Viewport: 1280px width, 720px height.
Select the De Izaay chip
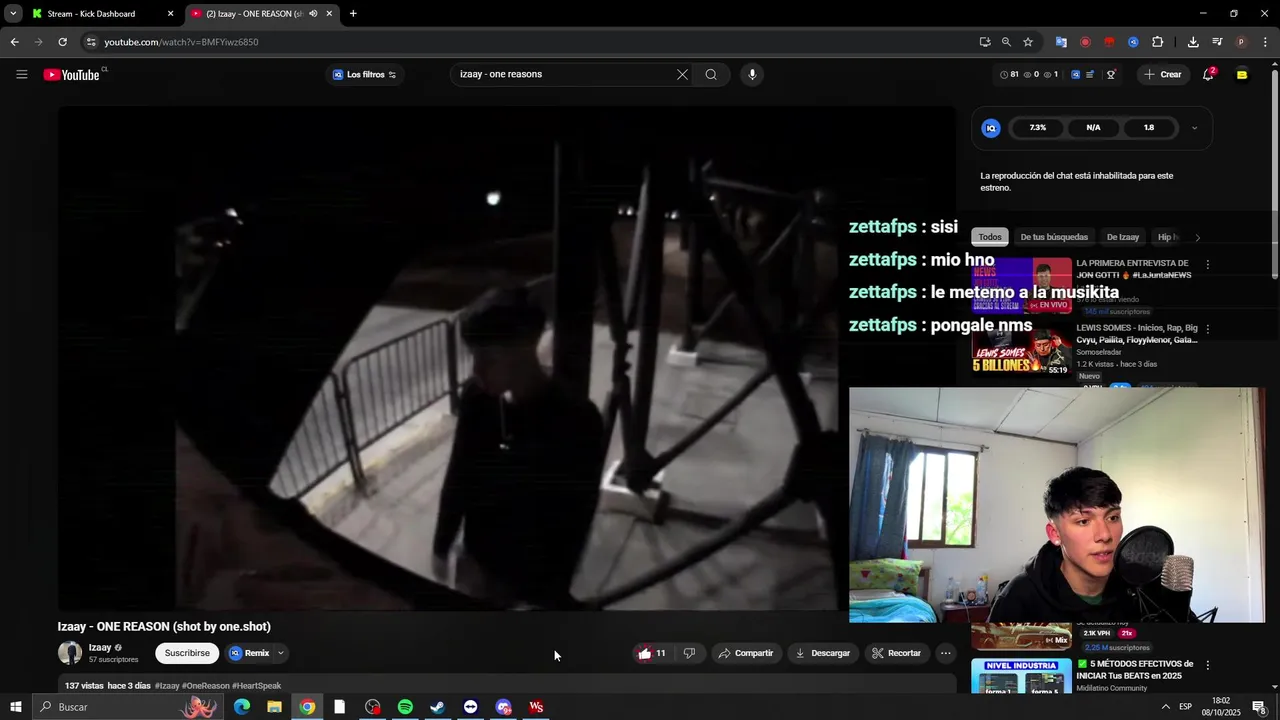1123,237
